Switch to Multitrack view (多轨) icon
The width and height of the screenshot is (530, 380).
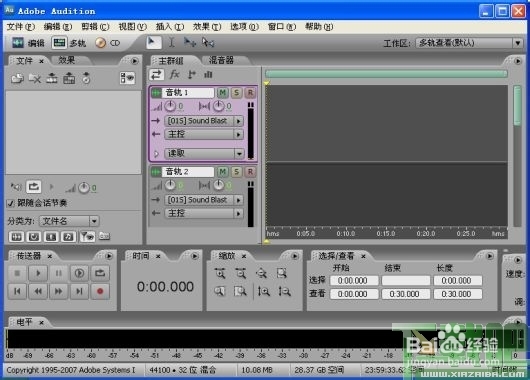click(x=59, y=43)
